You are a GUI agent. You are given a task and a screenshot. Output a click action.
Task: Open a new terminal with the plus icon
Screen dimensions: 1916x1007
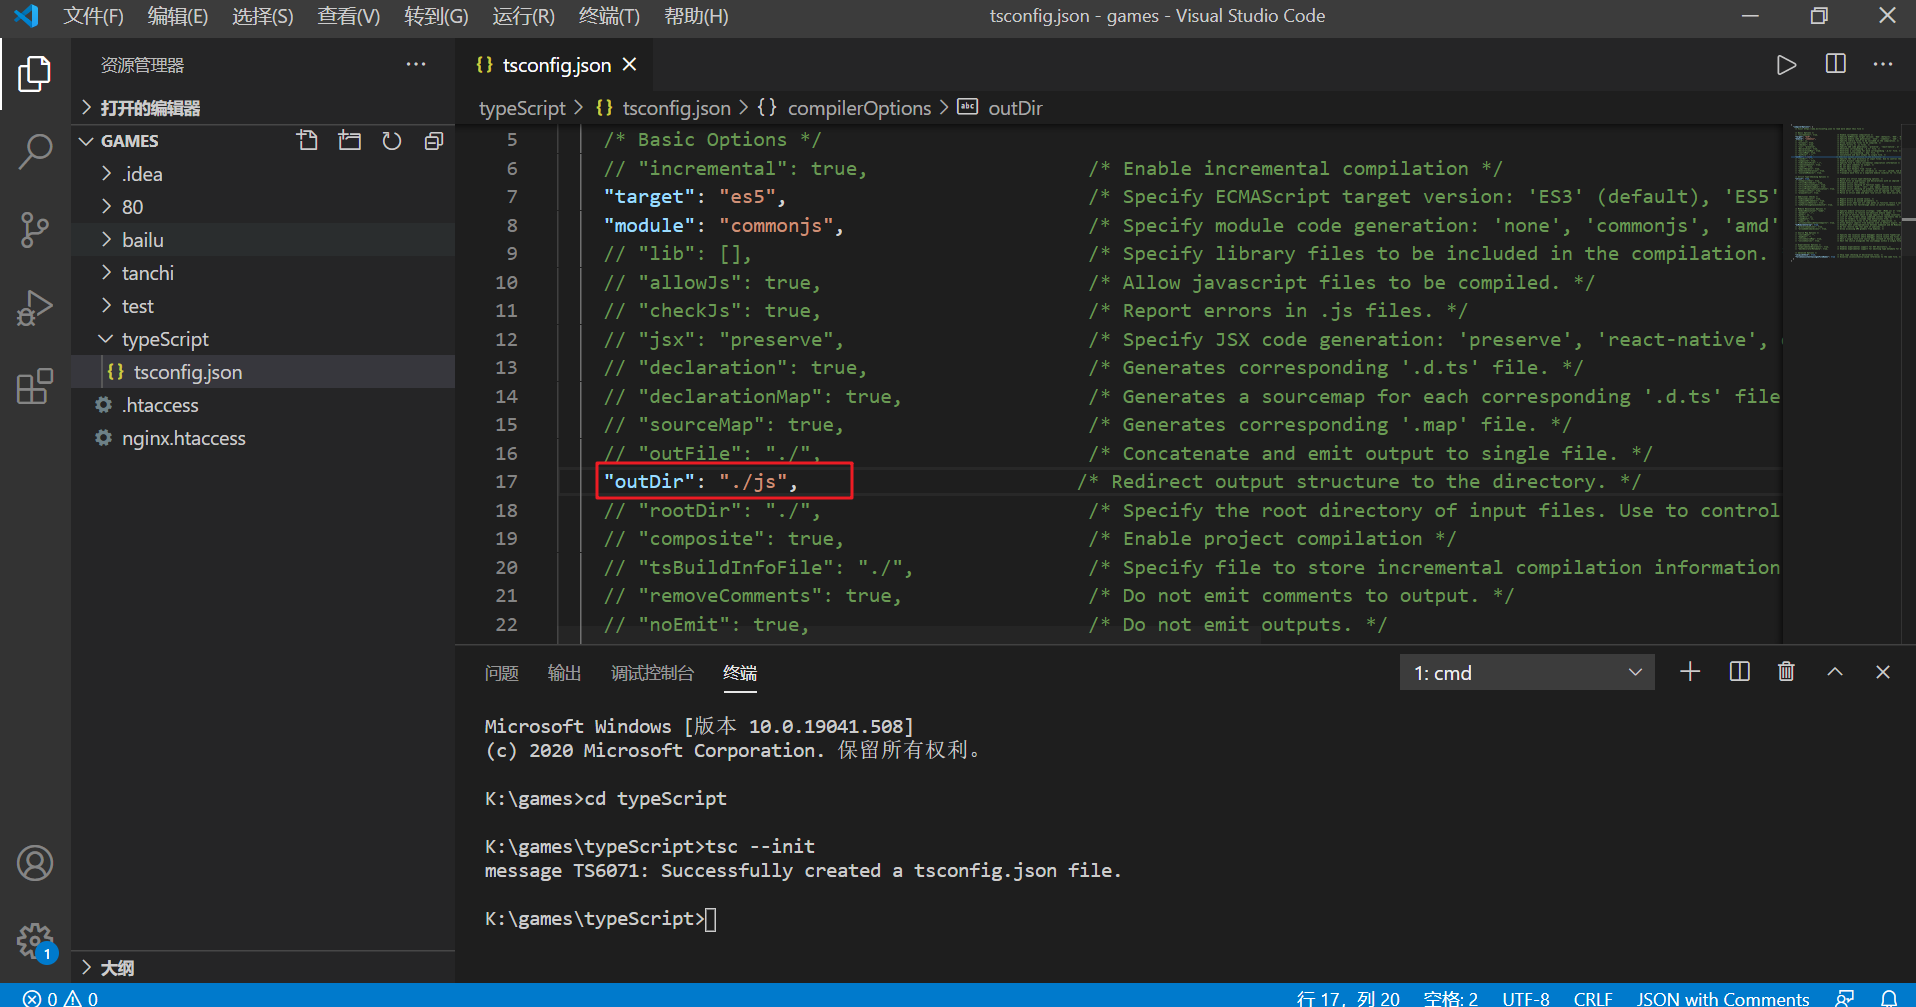[1689, 671]
